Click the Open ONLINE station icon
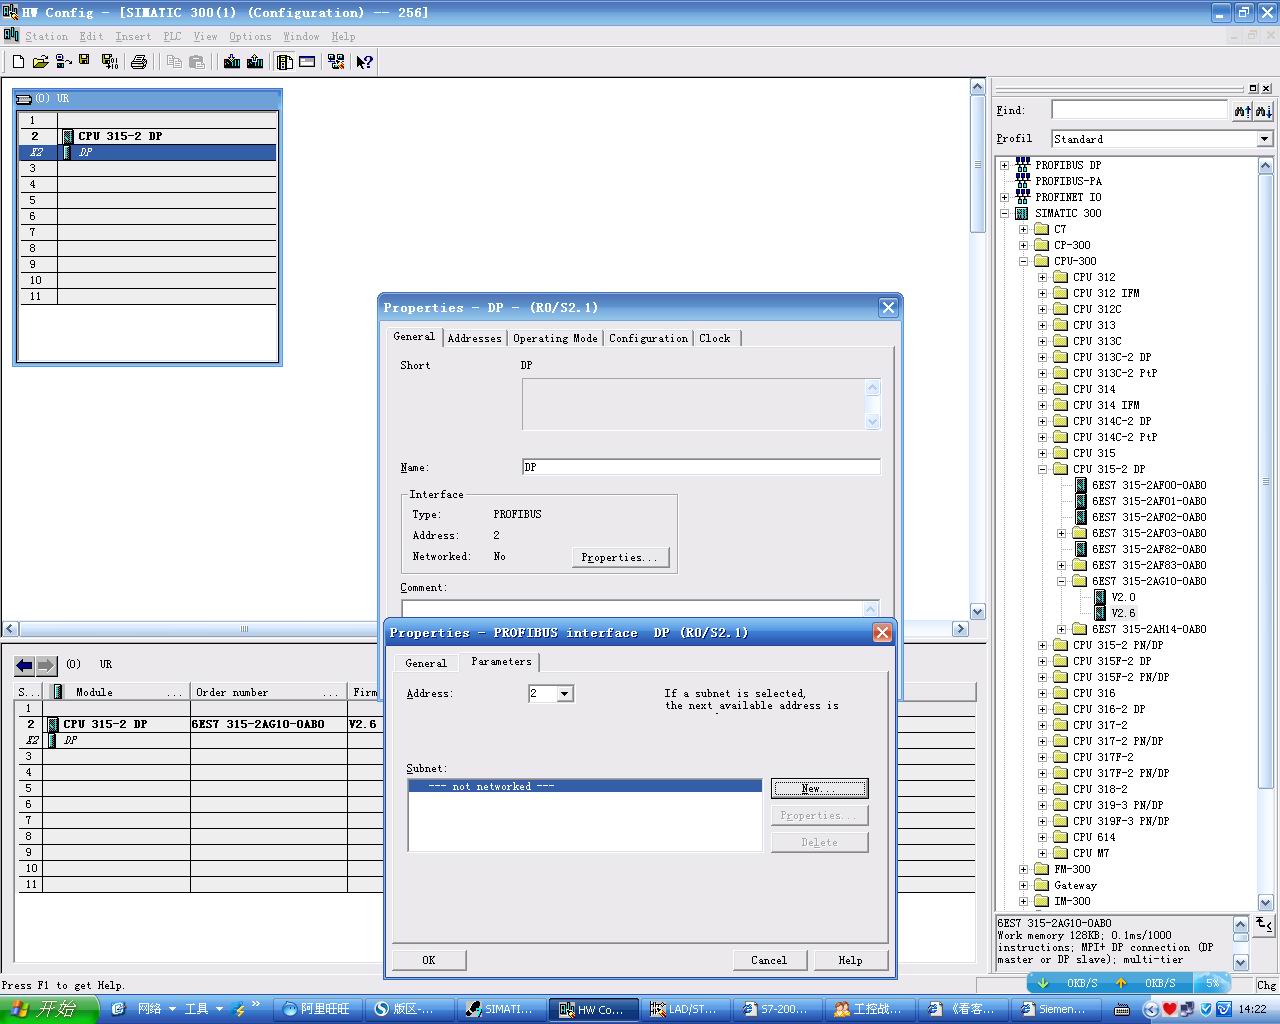 pyautogui.click(x=63, y=62)
